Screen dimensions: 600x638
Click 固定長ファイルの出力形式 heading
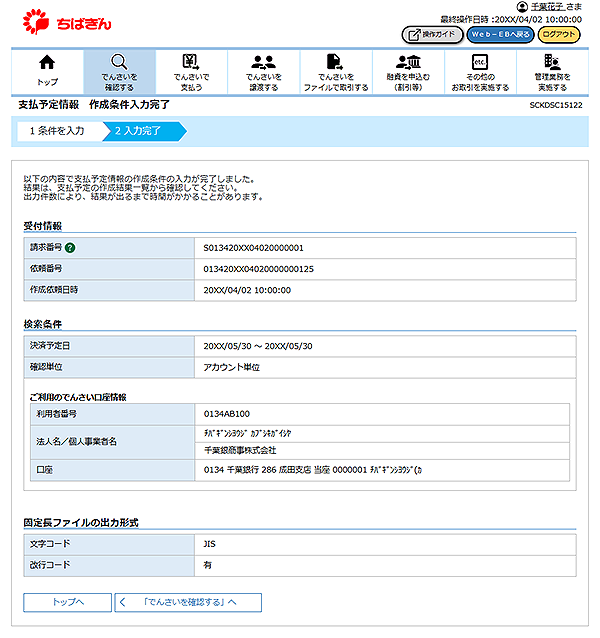[x=81, y=523]
